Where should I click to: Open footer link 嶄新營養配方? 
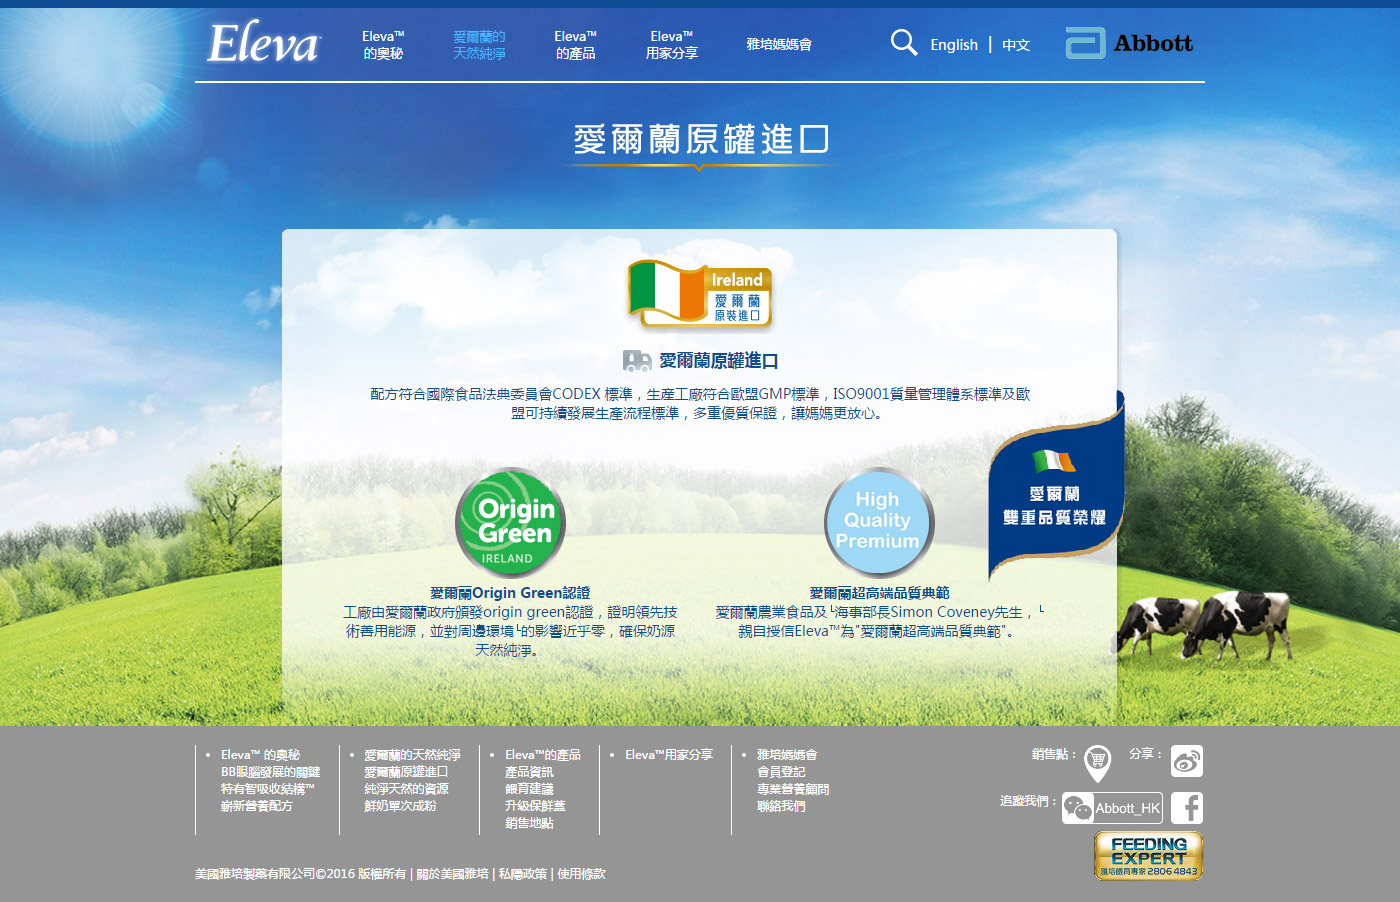256,806
